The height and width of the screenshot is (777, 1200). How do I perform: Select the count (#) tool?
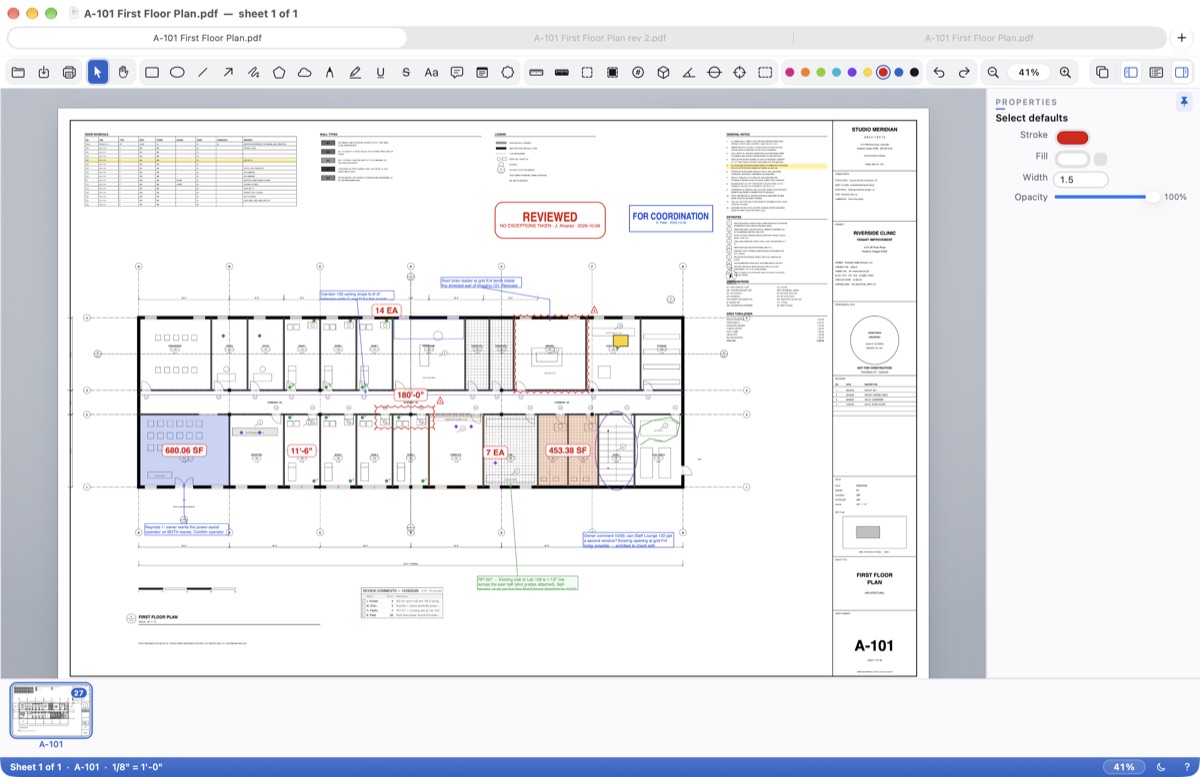[638, 72]
